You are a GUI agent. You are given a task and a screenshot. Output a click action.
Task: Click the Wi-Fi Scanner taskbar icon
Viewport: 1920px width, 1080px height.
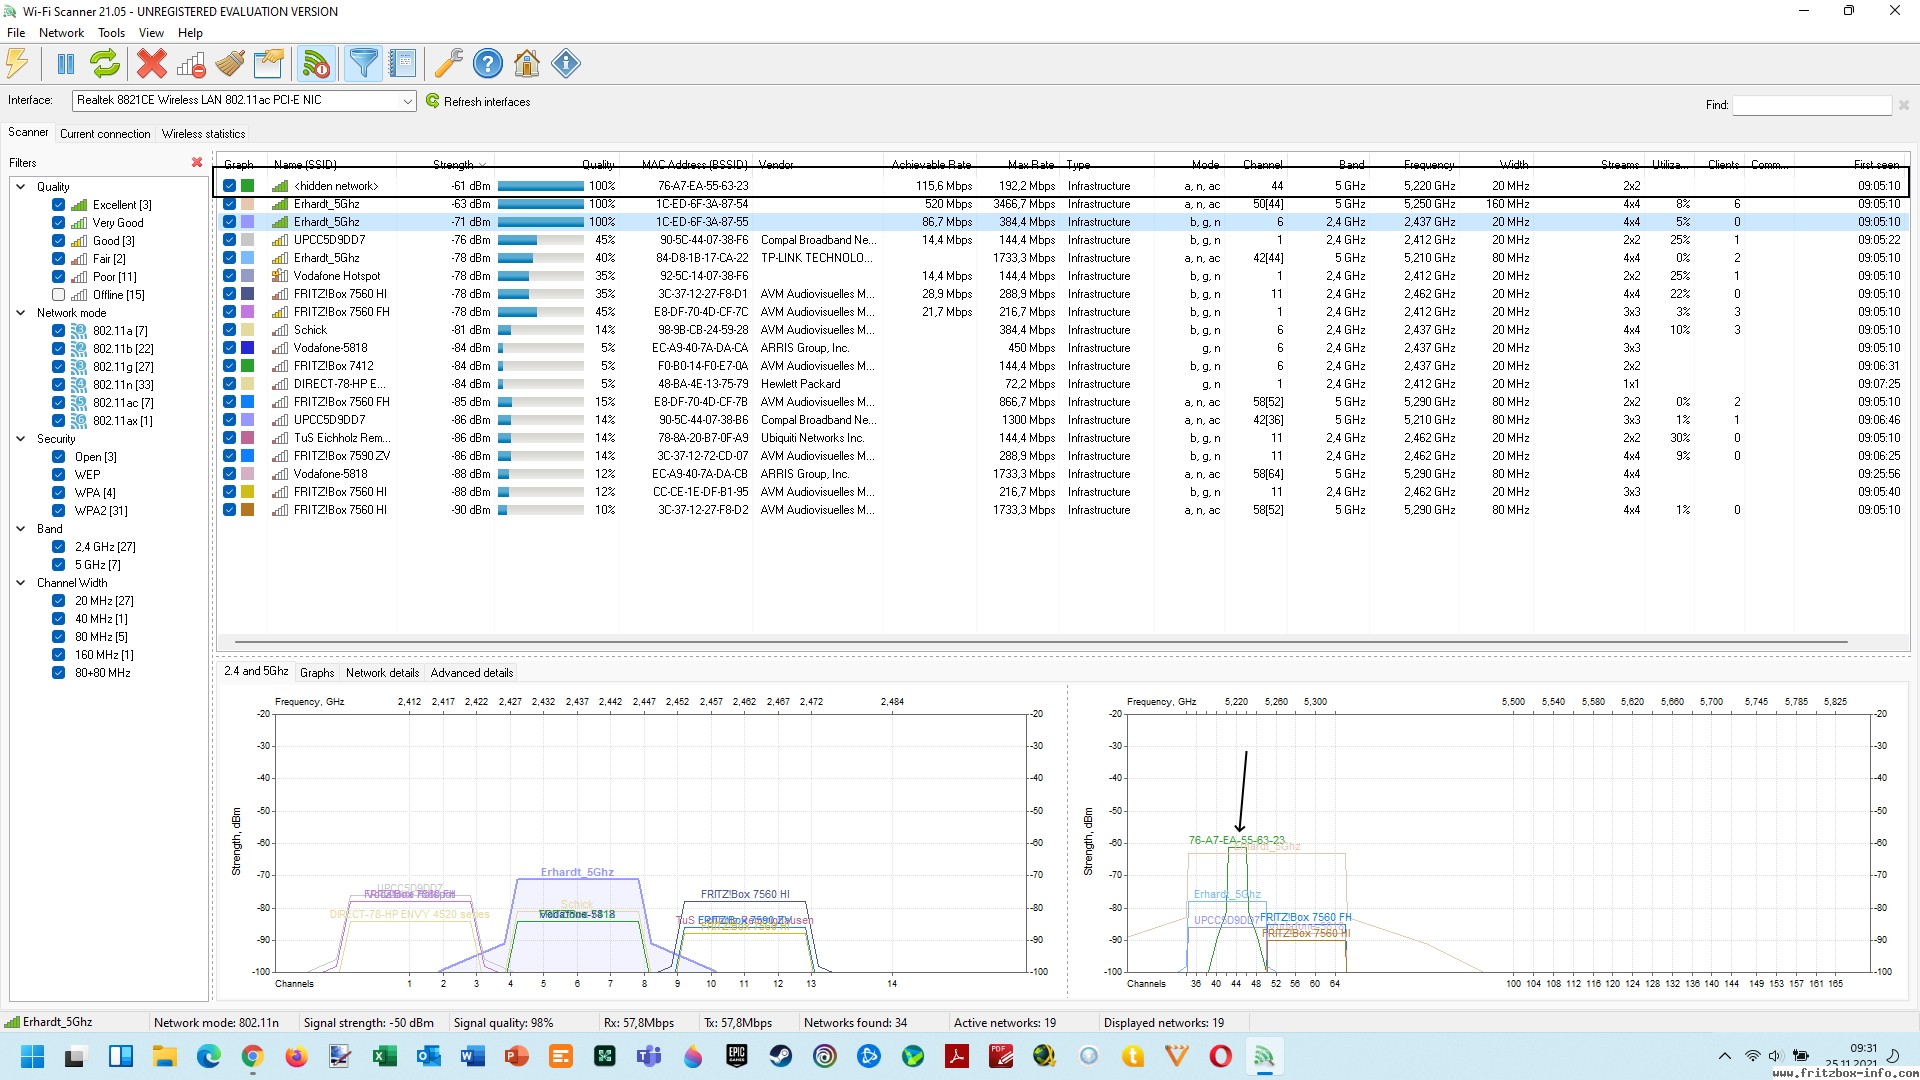click(1264, 1056)
